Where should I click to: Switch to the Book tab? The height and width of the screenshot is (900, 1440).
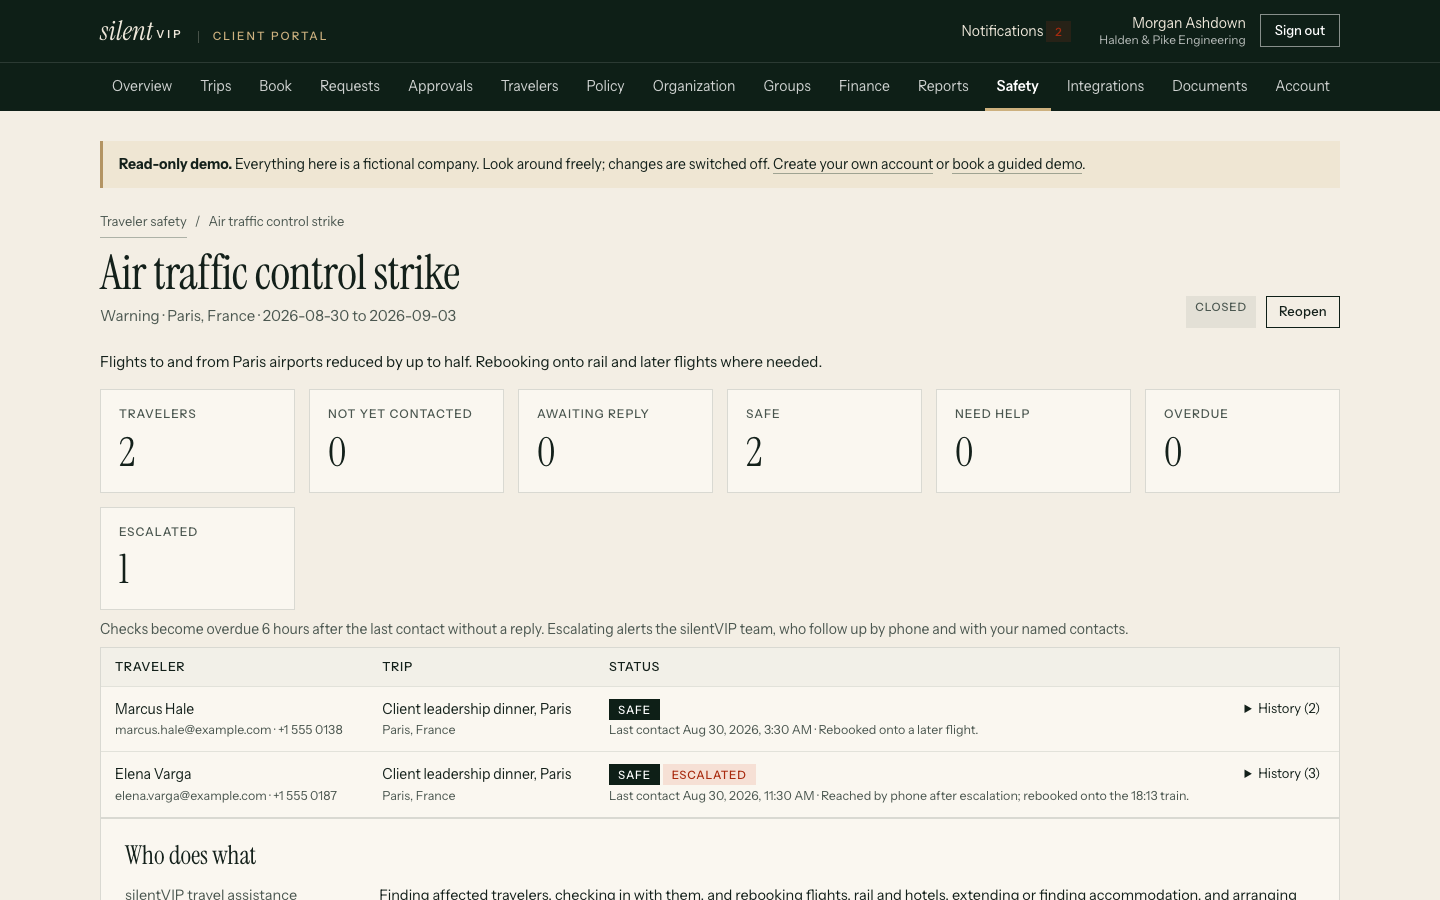[x=275, y=86]
